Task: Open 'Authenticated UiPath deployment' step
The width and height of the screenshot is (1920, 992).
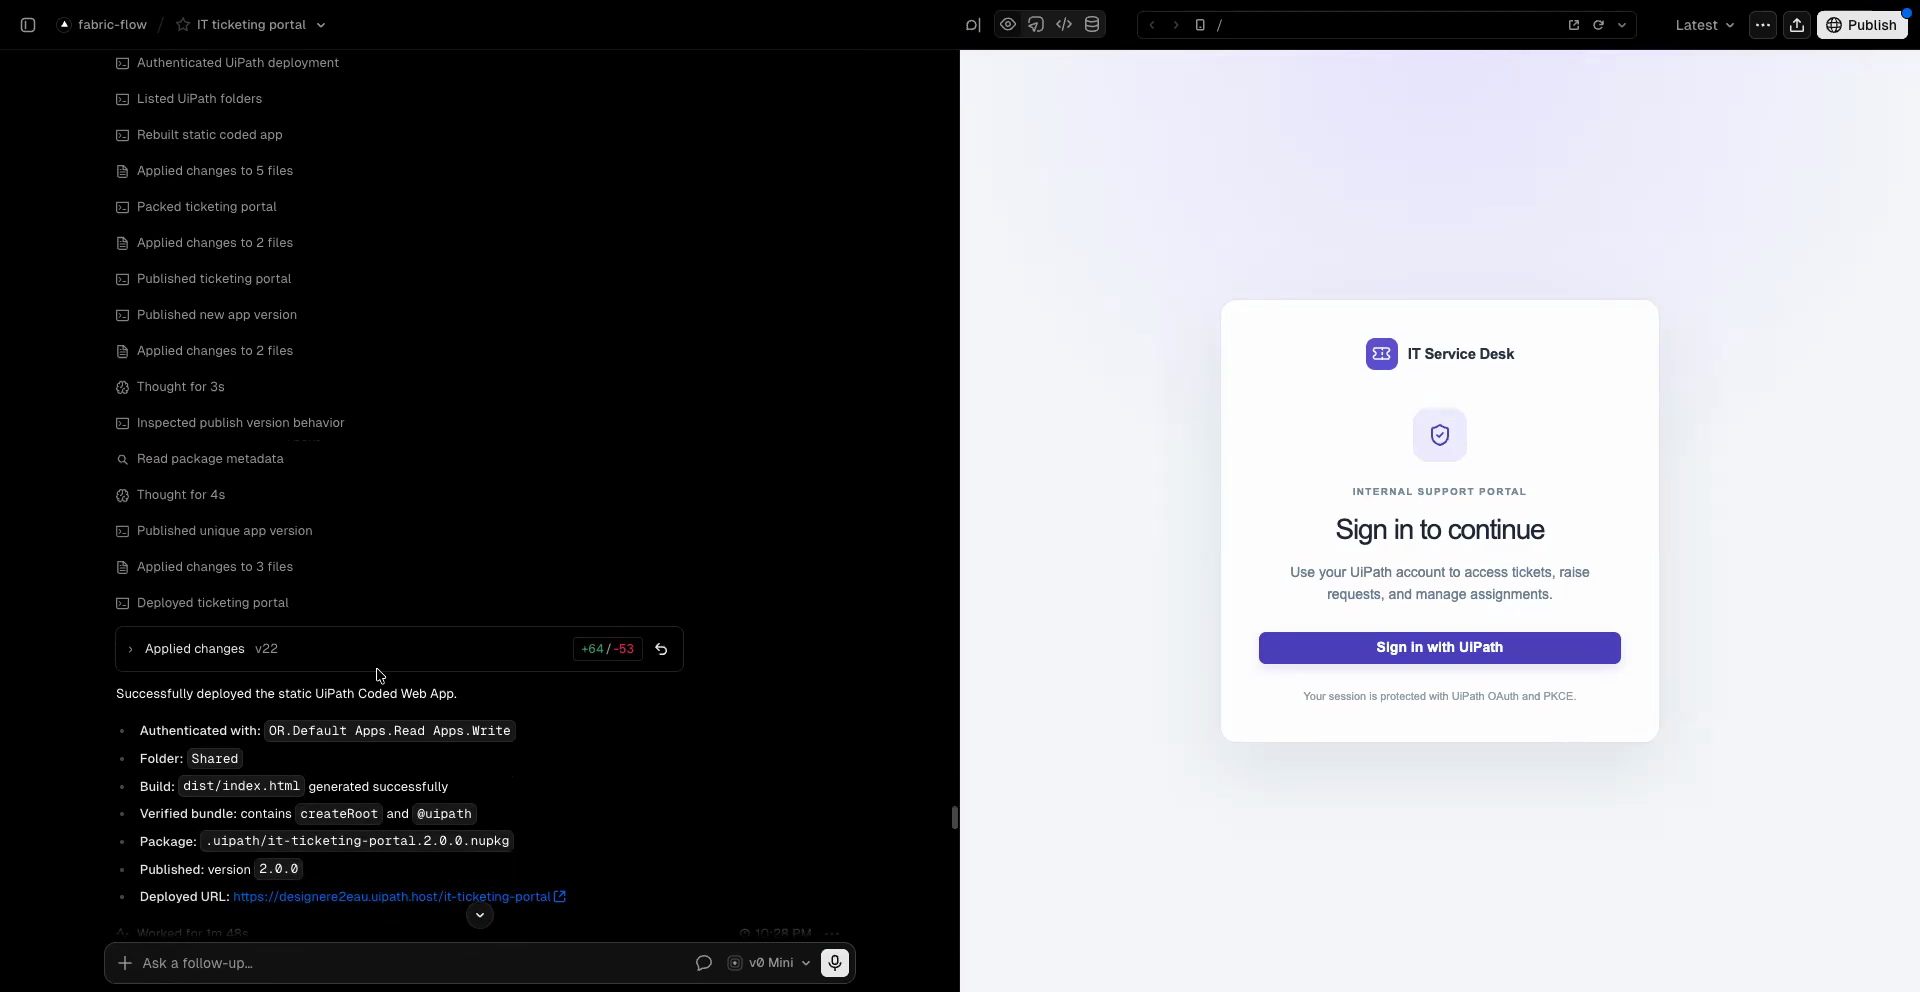Action: tap(227, 63)
